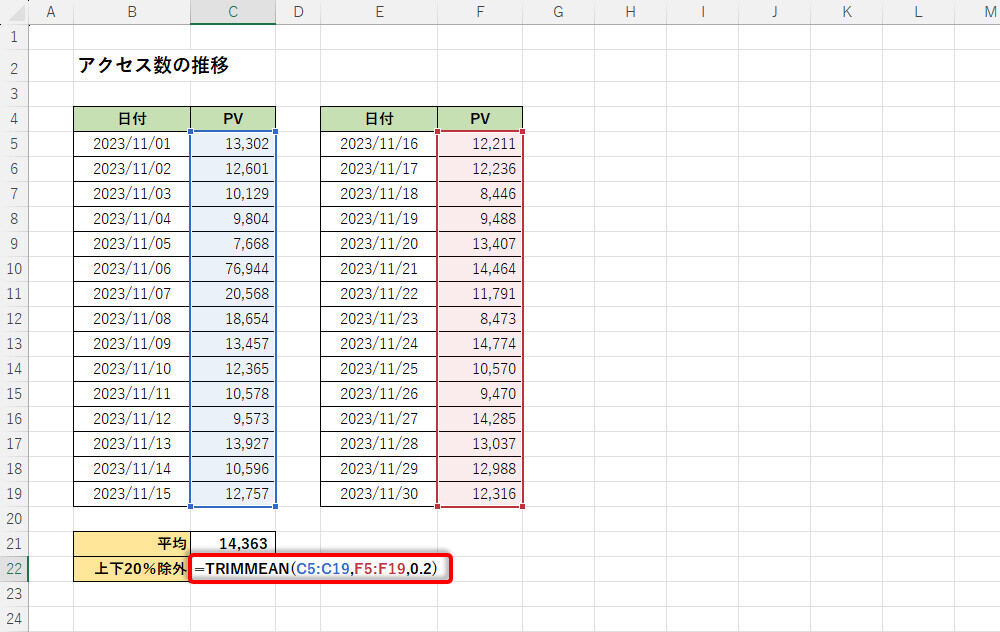Select cell with date 2023/11/09
This screenshot has width=1000, height=632.
coord(132,344)
